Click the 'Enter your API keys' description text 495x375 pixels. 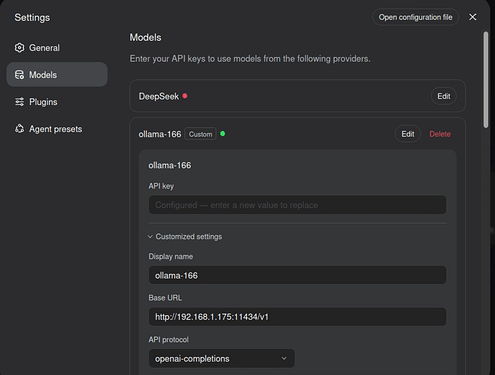(x=250, y=59)
